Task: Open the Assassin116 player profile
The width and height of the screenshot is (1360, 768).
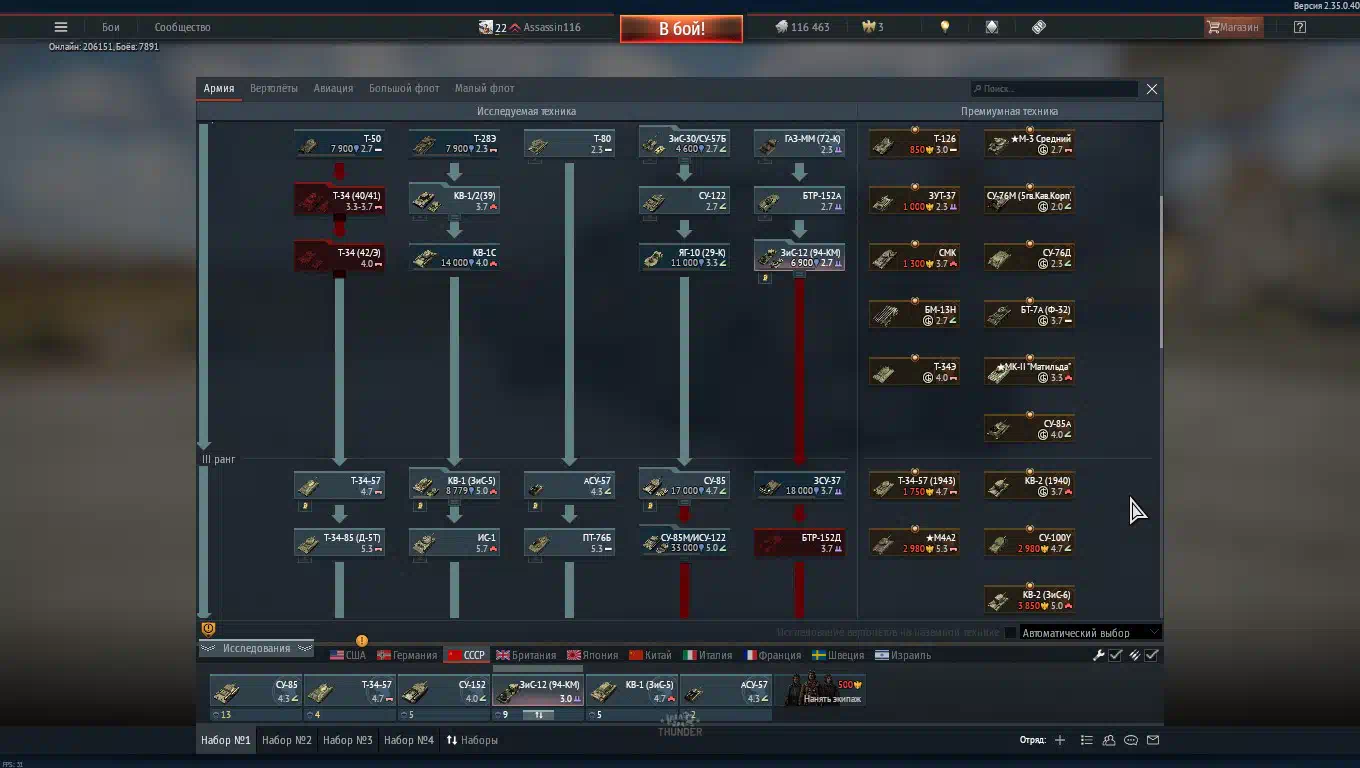Action: [551, 28]
